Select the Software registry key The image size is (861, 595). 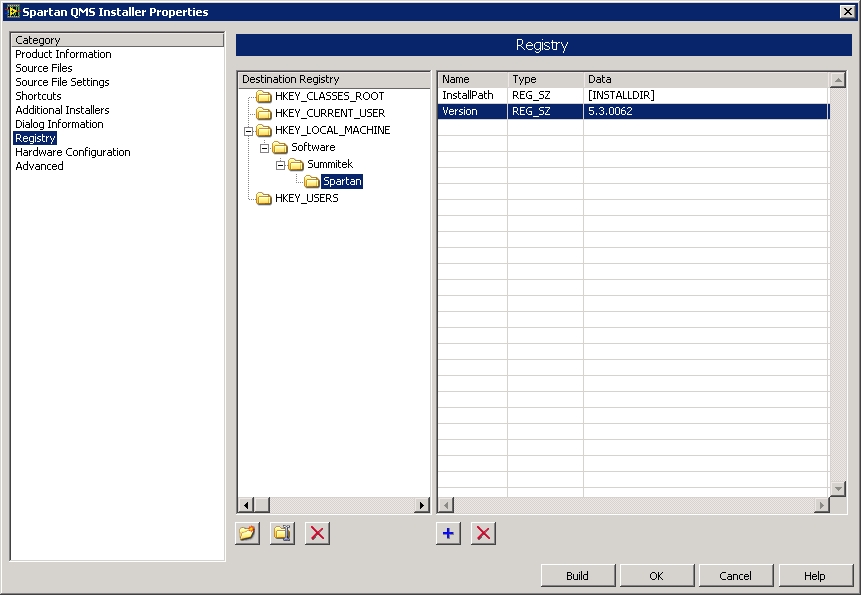point(313,148)
